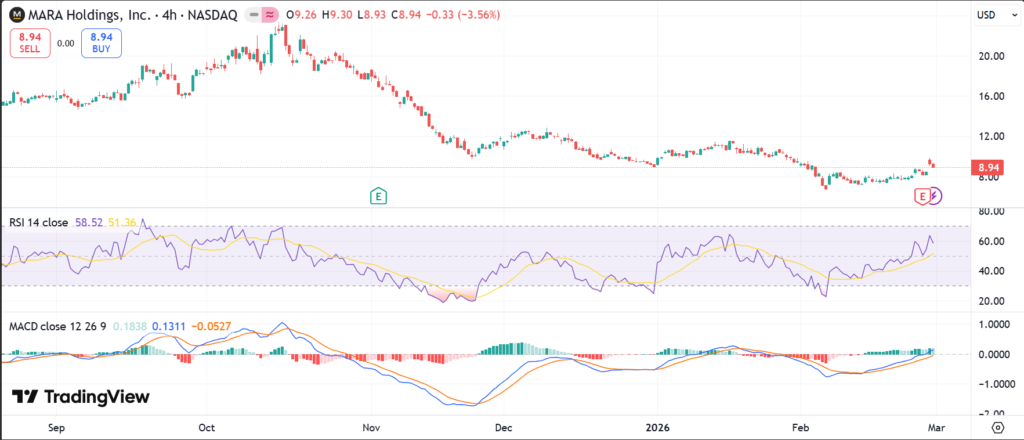Click the purple lightning bolt event icon
The image size is (1024, 440).
click(935, 196)
